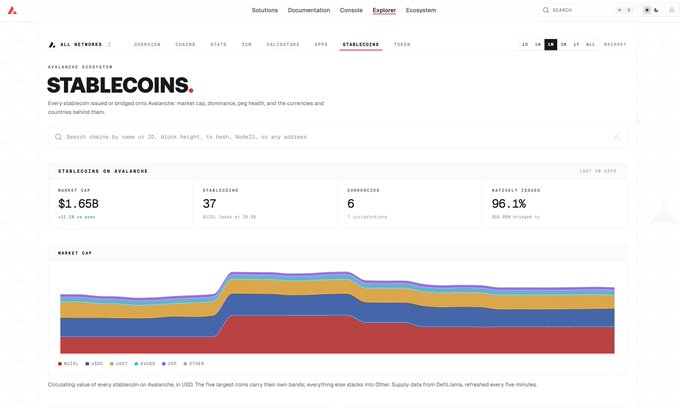Click the magnifier icon in the top search box
Viewport: 680px width, 407px height.
(546, 10)
